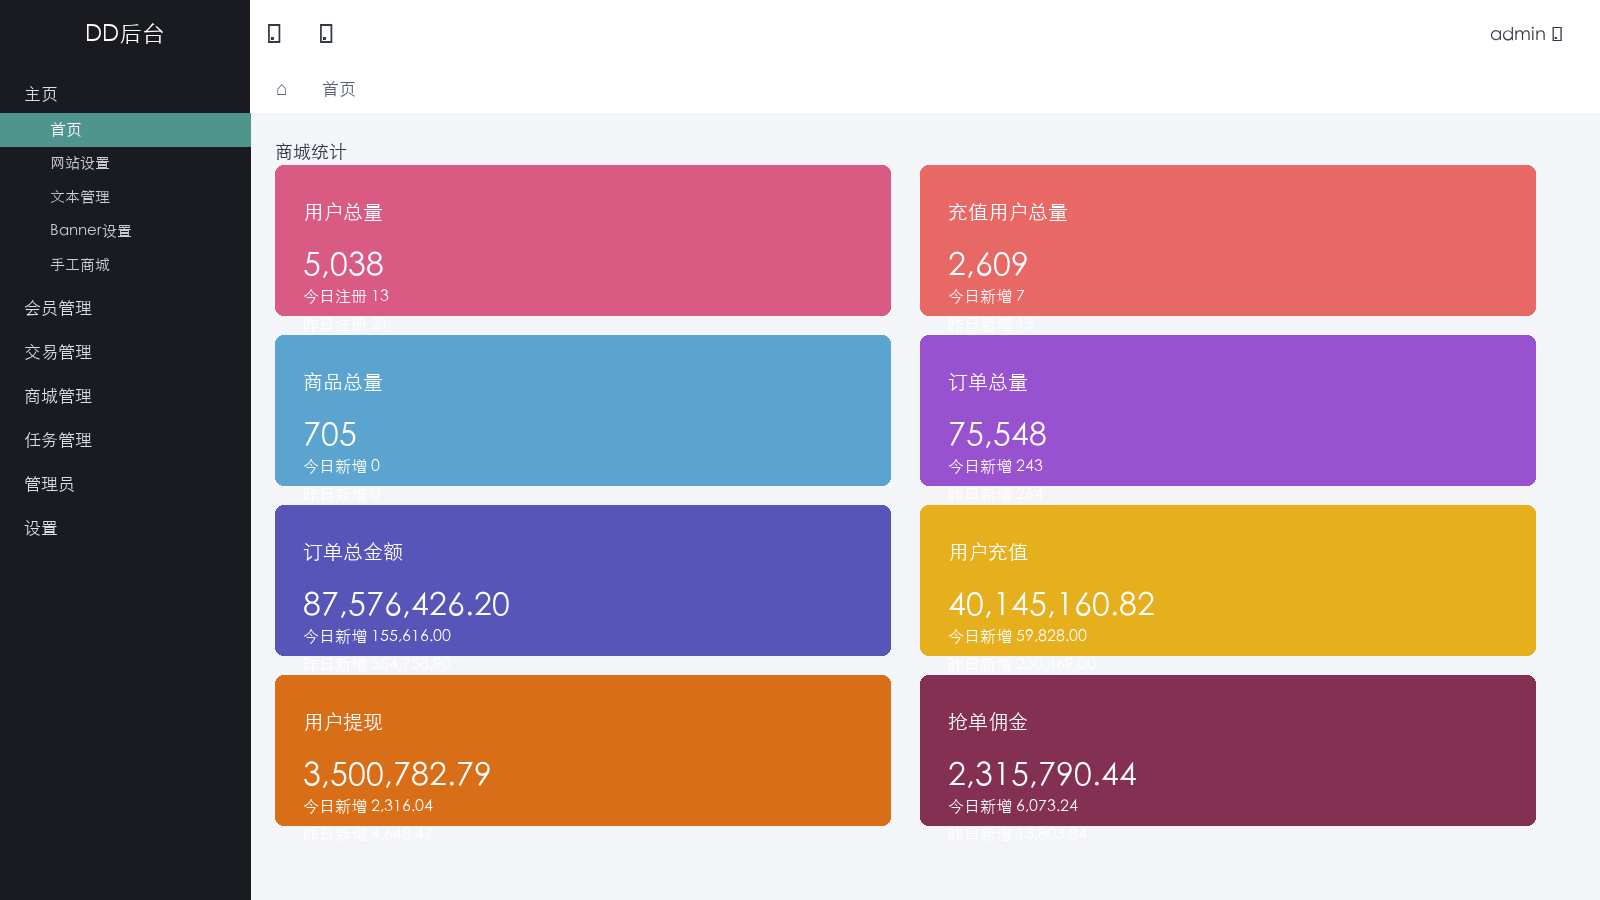The image size is (1600, 900).
Task: Expand the 商城管理 sidebar menu
Action: coord(125,396)
